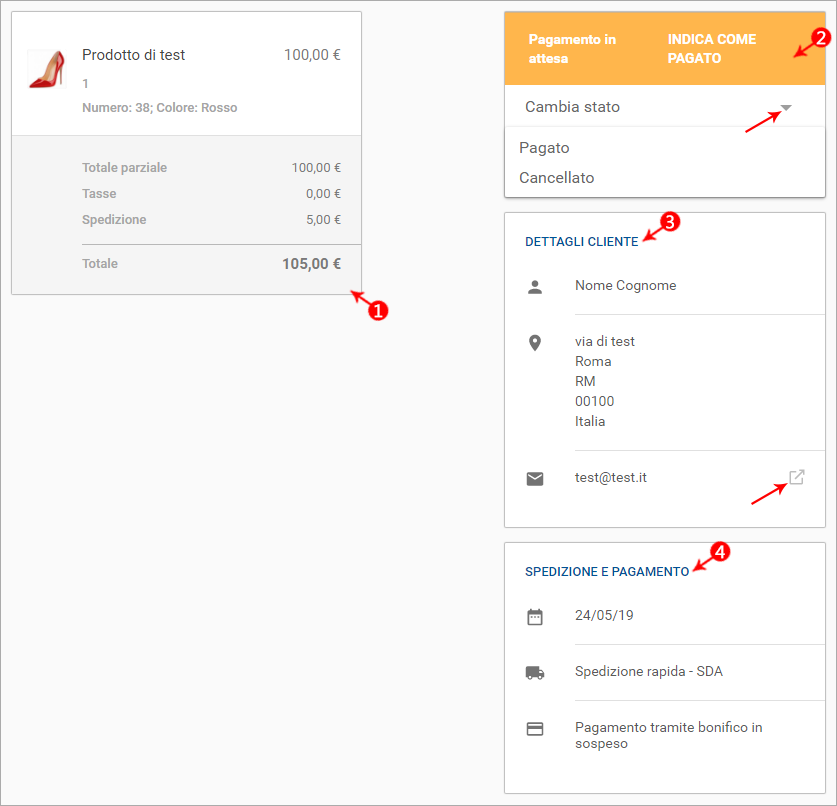The height and width of the screenshot is (806, 837).
Task: Click the test@test.it email address
Action: 611,477
